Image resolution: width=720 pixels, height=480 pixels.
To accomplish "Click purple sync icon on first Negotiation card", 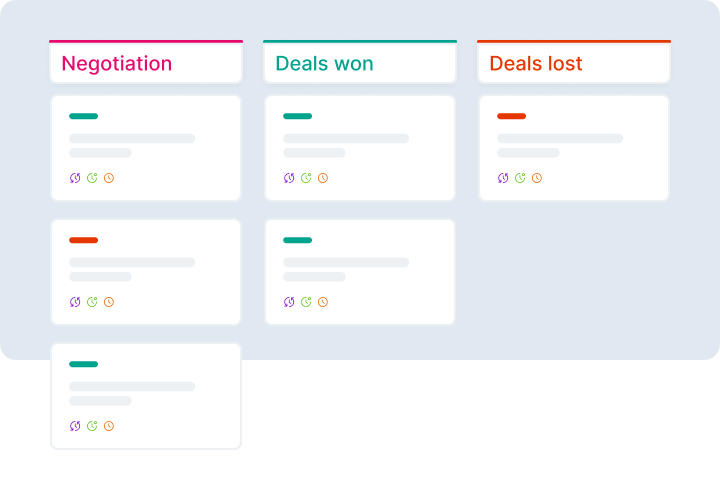I will coord(75,178).
